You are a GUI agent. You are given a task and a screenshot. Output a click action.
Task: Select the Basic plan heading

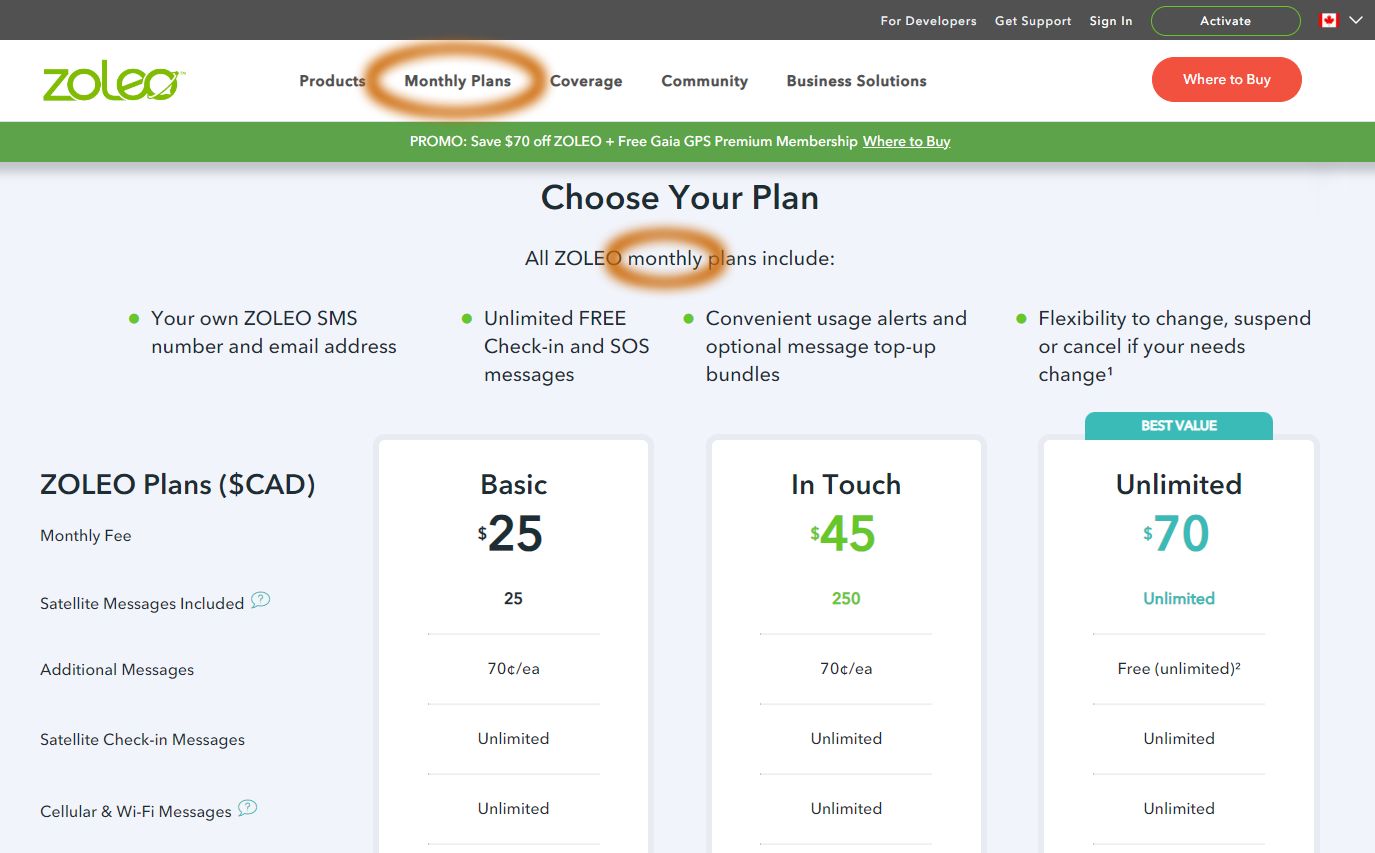514,485
